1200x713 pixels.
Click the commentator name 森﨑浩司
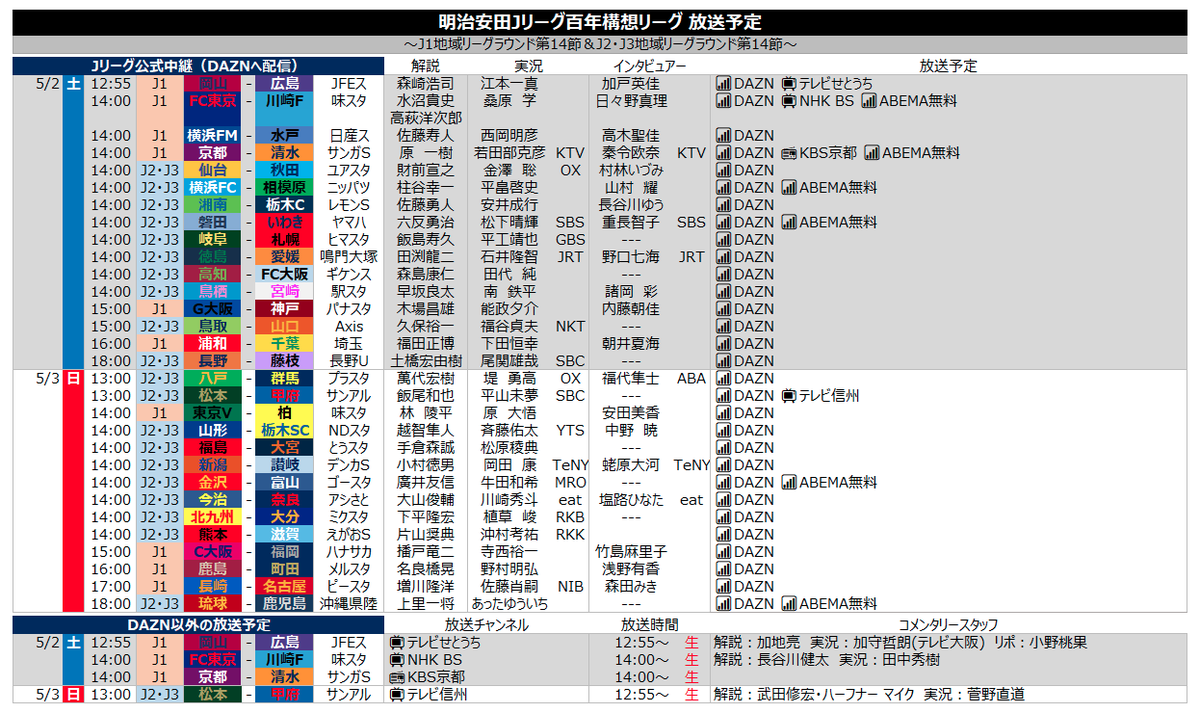click(x=426, y=84)
